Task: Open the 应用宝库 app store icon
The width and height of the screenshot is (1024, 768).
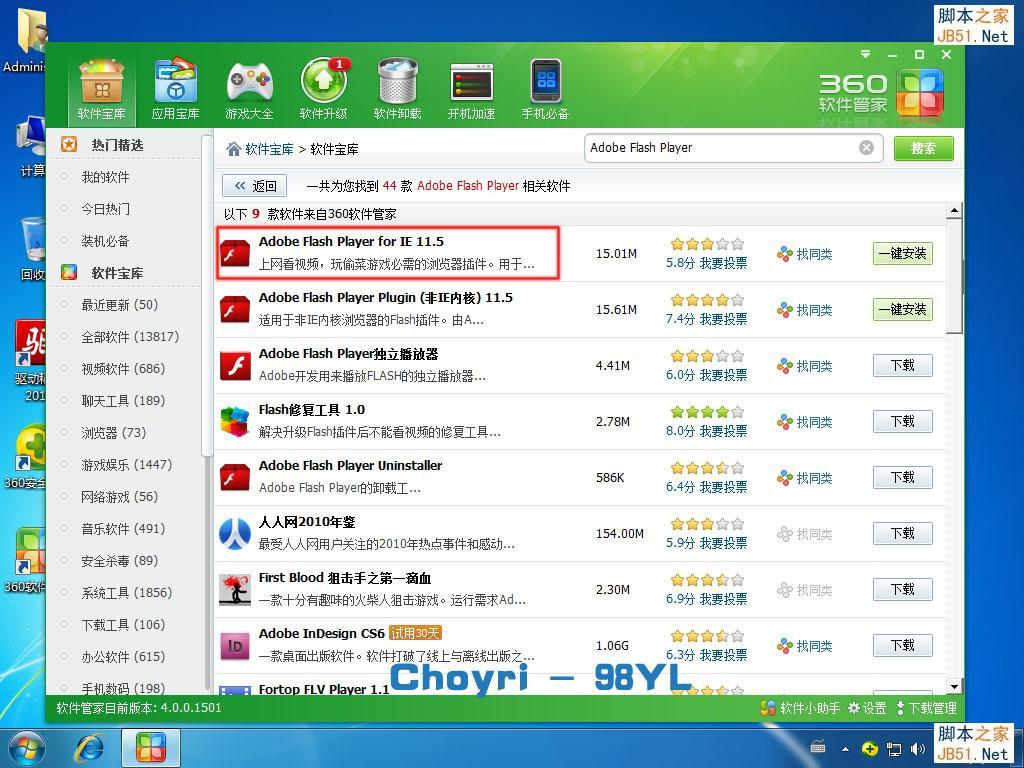Action: pos(174,85)
